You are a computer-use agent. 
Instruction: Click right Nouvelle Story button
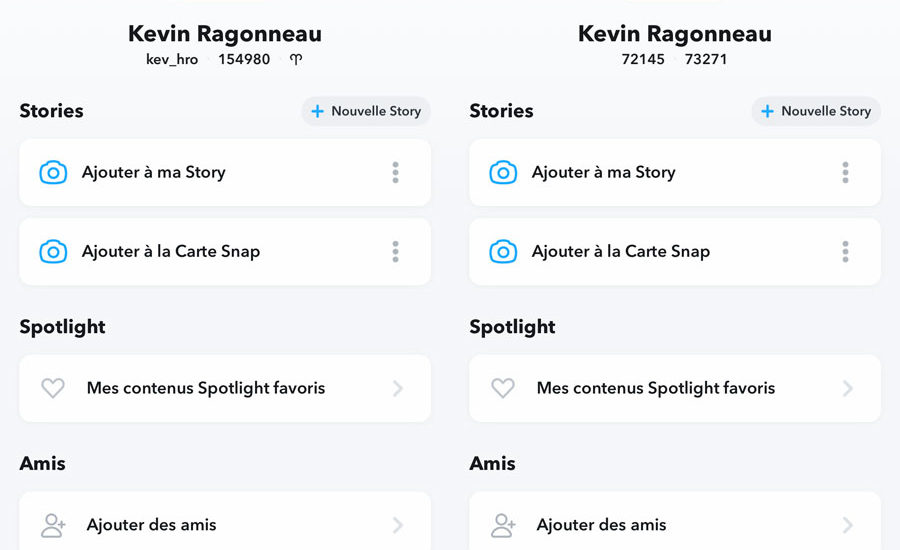point(816,111)
